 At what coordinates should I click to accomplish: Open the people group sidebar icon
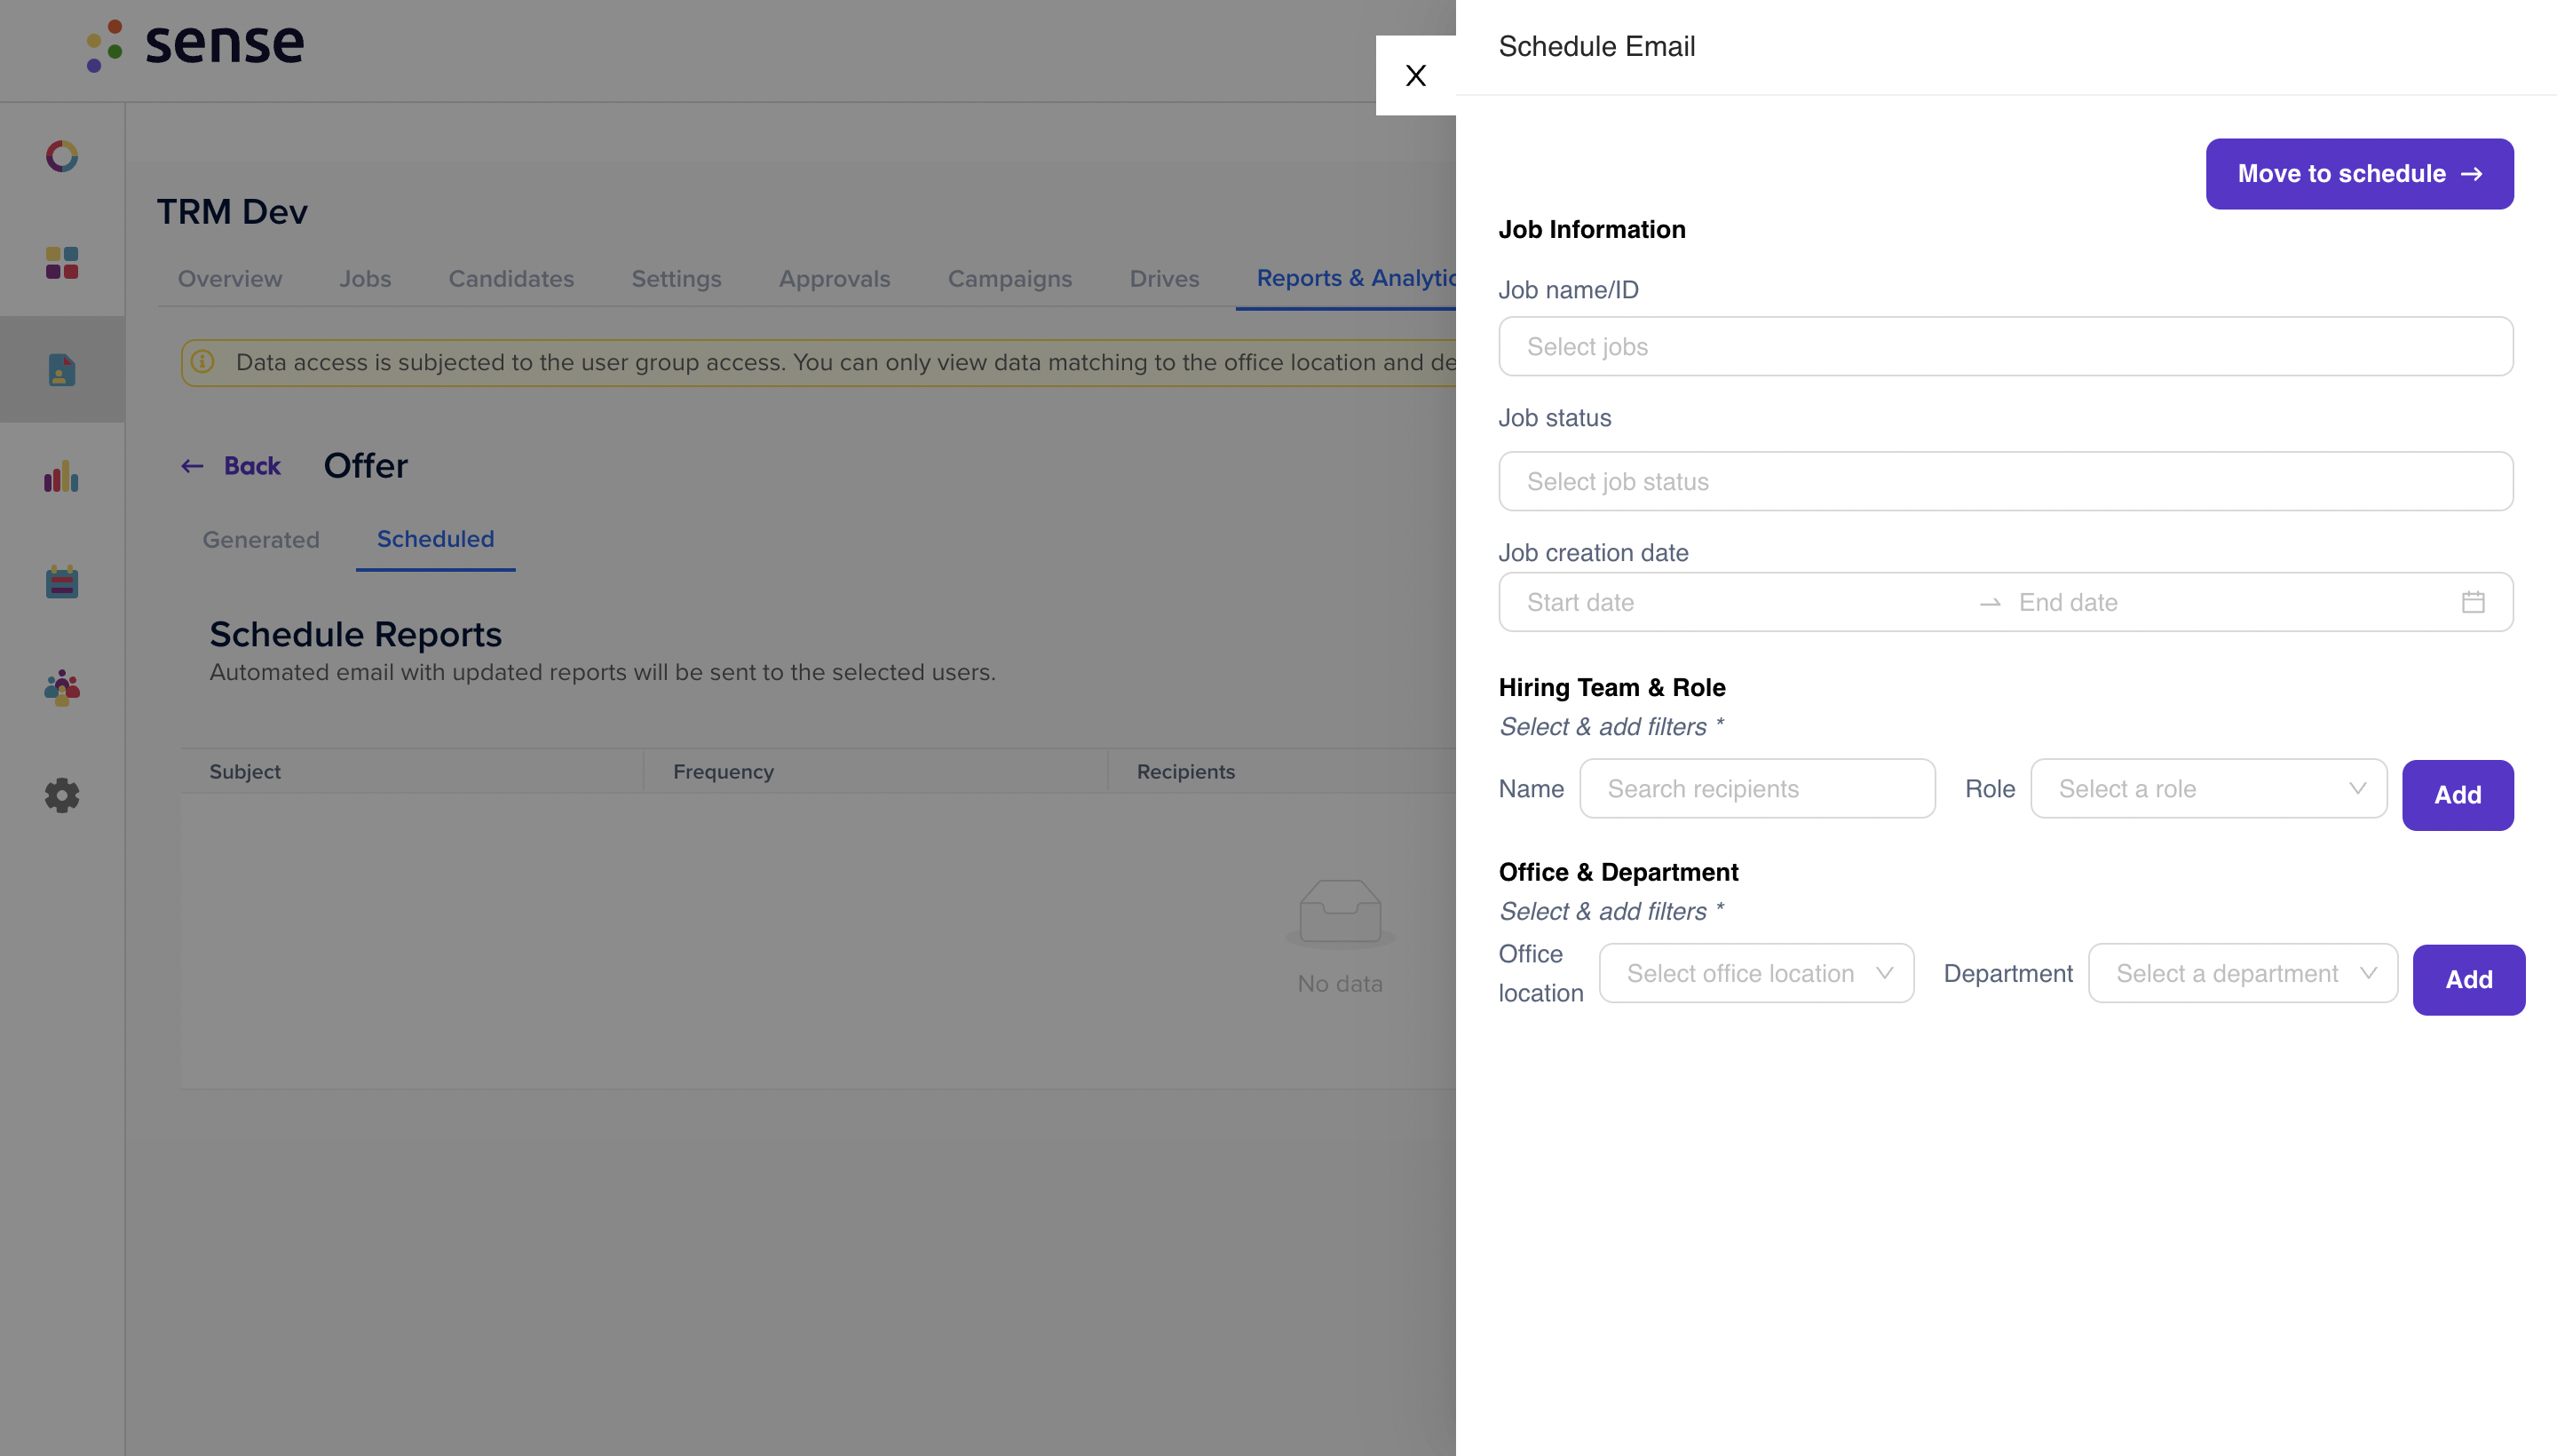tap(62, 688)
